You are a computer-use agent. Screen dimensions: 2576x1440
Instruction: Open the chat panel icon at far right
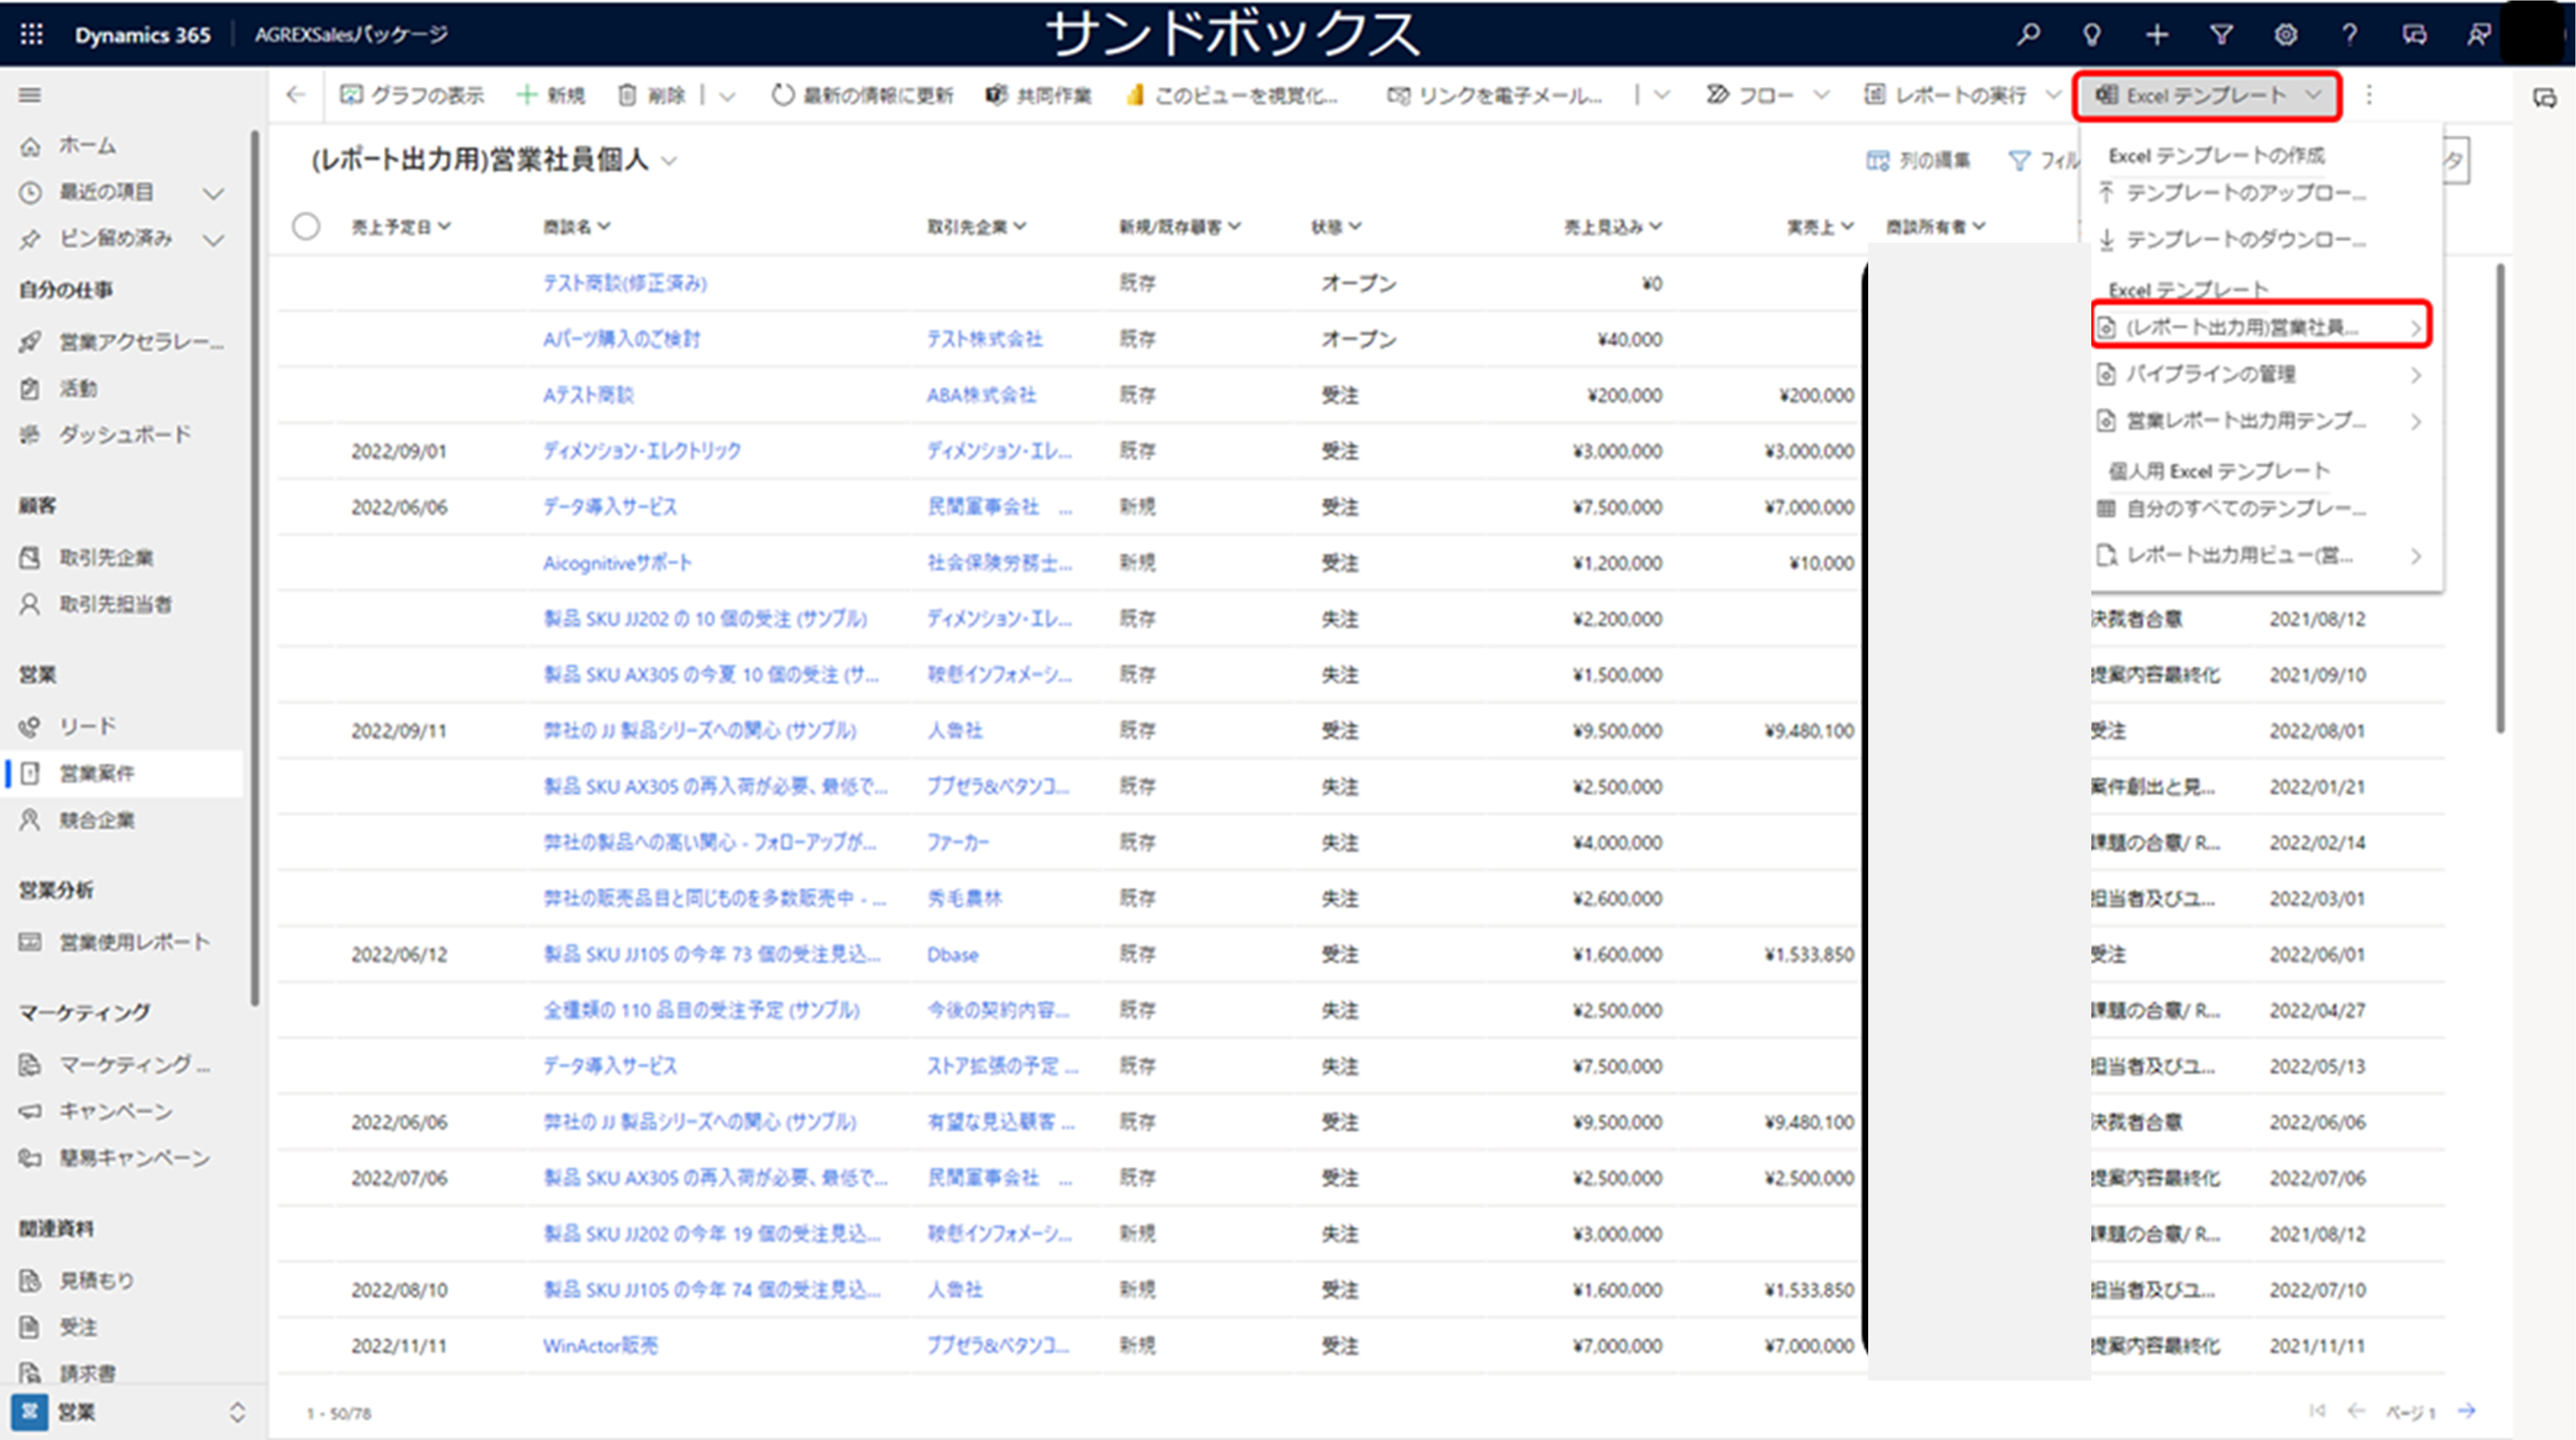pyautogui.click(x=2545, y=98)
